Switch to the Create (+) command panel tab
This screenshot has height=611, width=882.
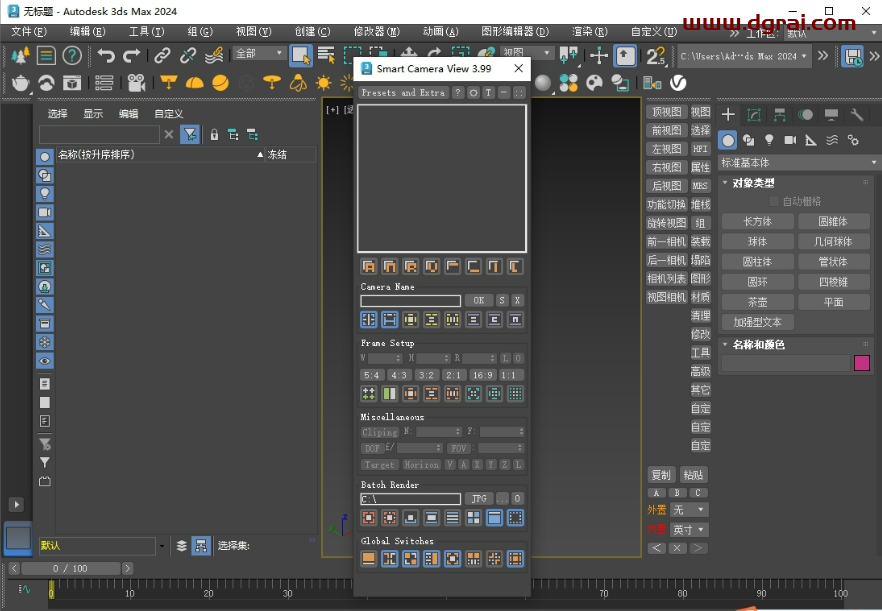pyautogui.click(x=728, y=115)
